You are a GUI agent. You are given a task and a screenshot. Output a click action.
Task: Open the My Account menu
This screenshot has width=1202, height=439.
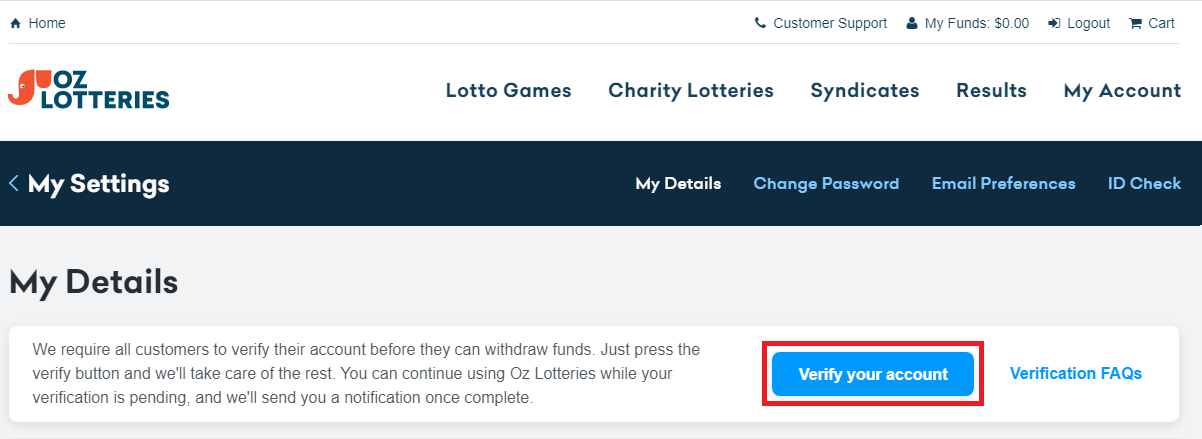(1122, 90)
